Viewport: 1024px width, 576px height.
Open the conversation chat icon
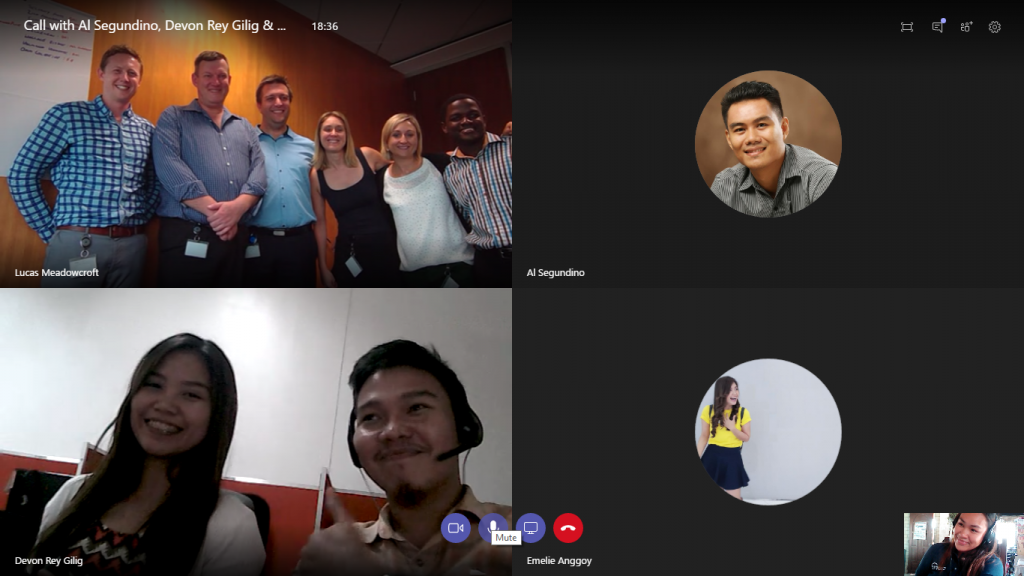tap(937, 27)
